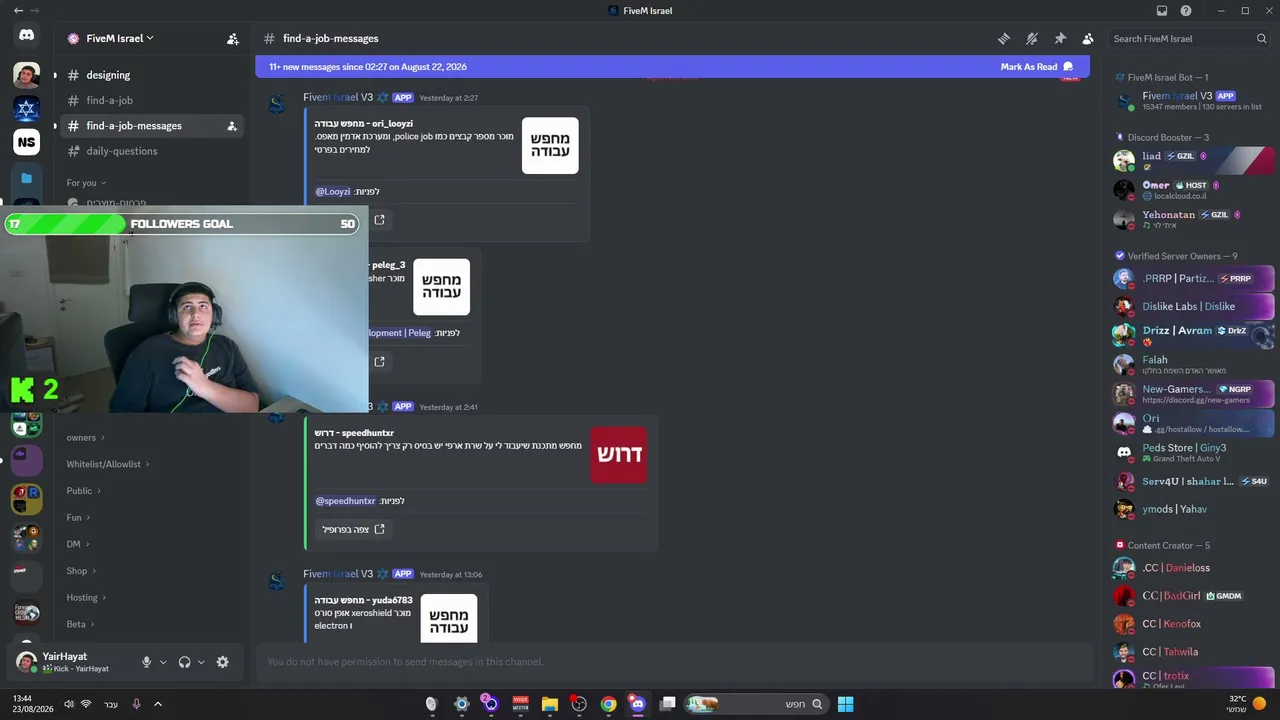This screenshot has height=720, width=1280.
Task: Open the red speedhuntxr embed thumbnail
Action: pyautogui.click(x=619, y=455)
